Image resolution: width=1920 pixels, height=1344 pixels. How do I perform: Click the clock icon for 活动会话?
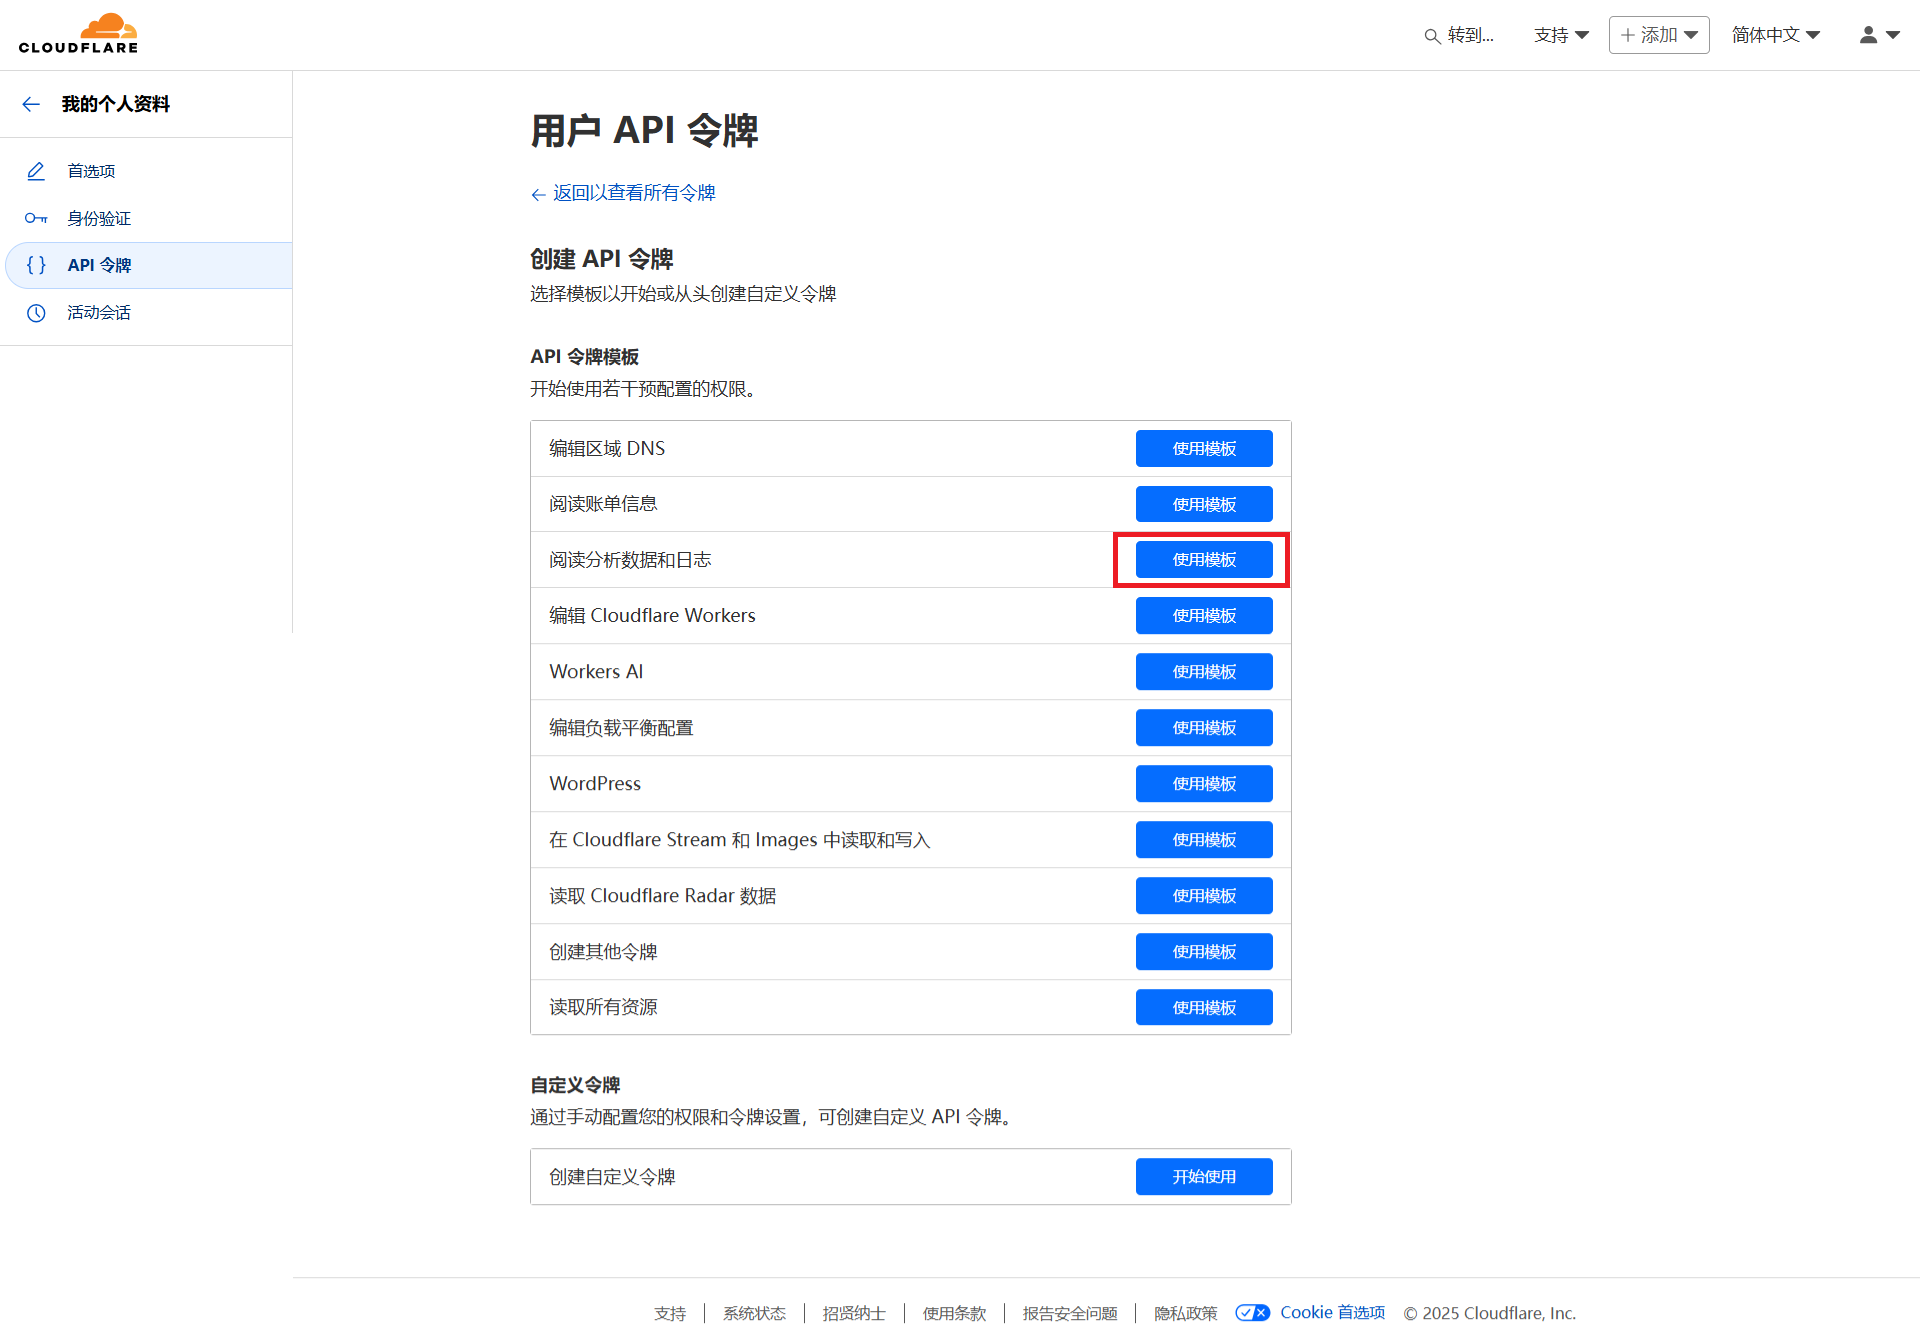pyautogui.click(x=36, y=313)
